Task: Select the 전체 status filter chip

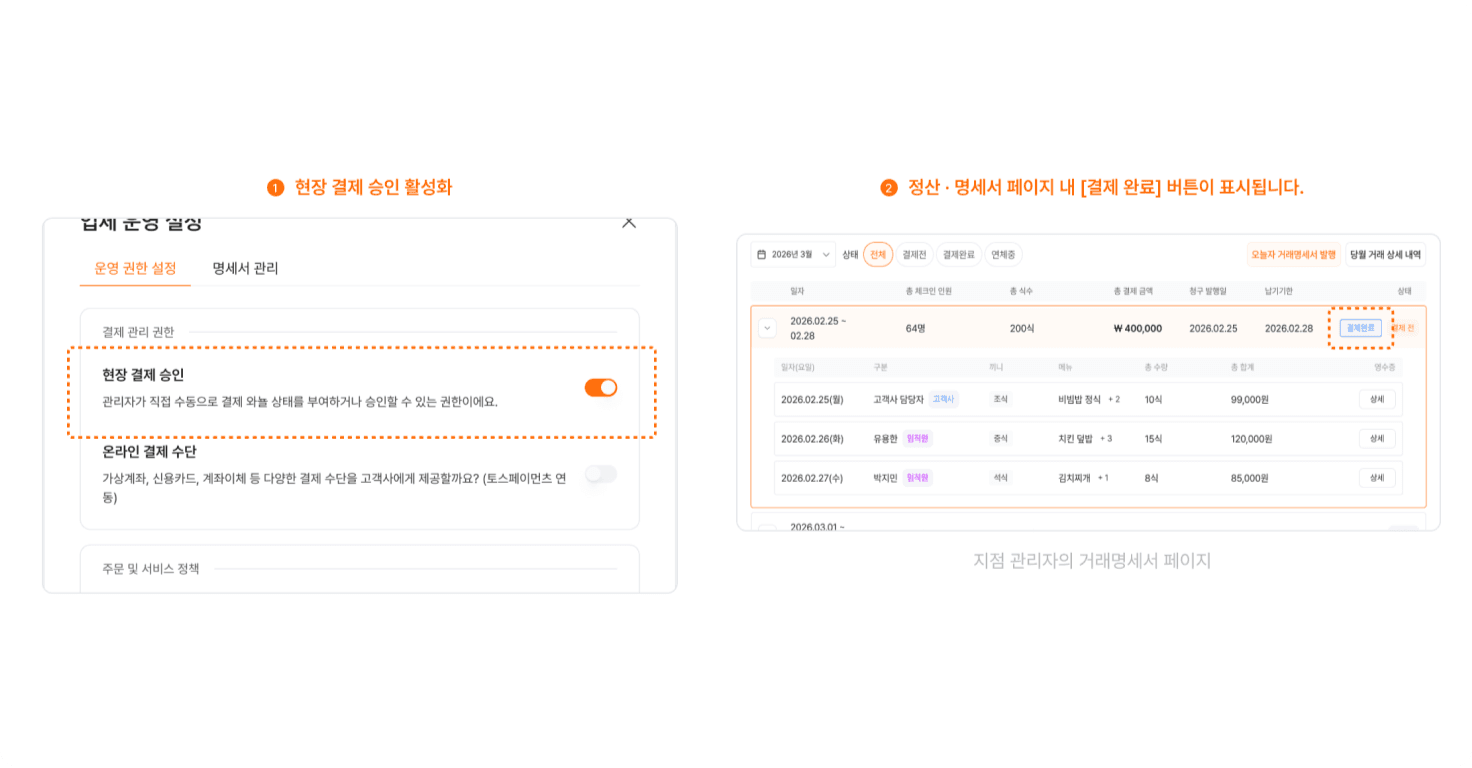Action: click(x=878, y=255)
